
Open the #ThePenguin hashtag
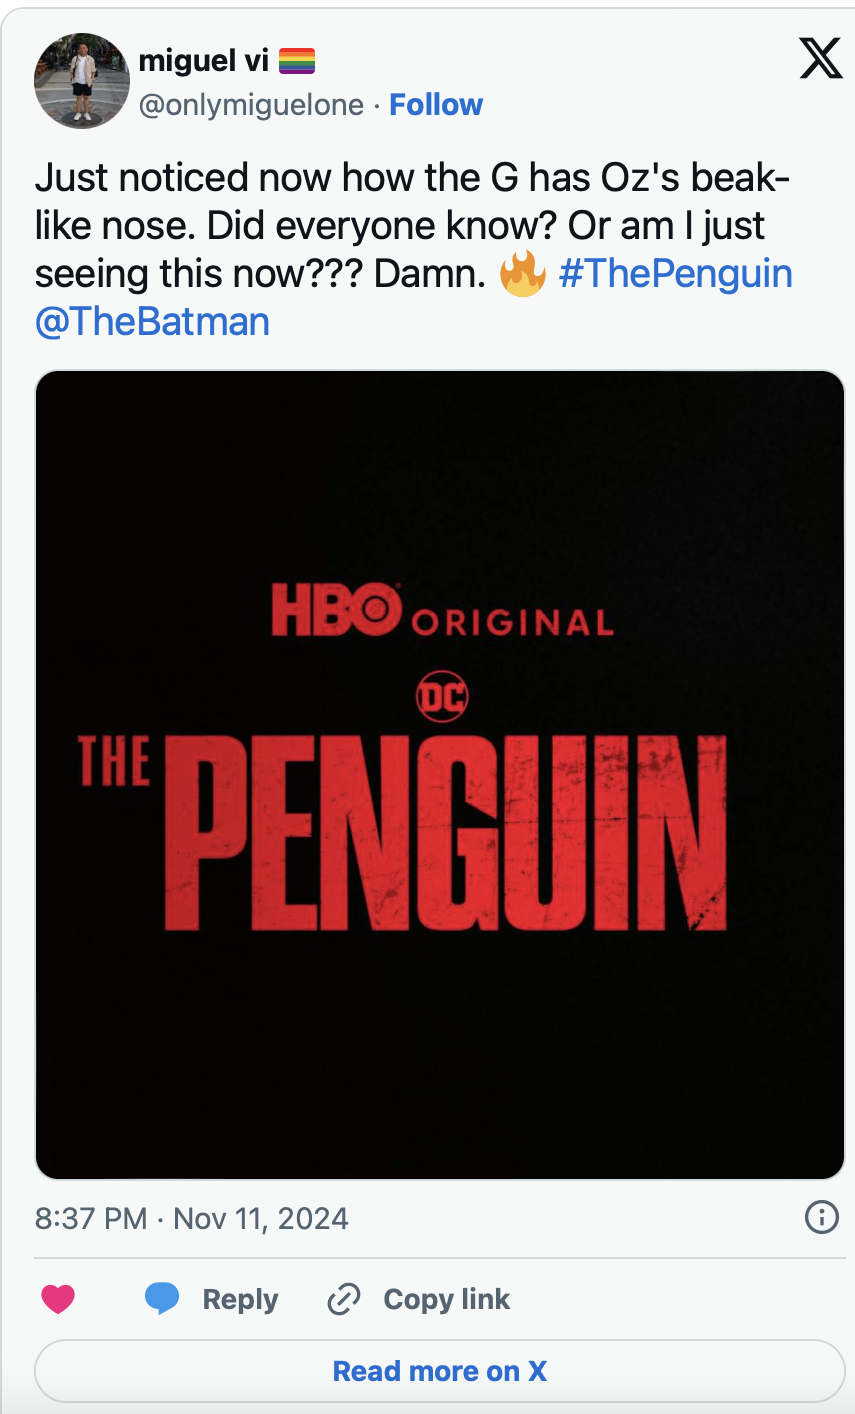(x=676, y=274)
